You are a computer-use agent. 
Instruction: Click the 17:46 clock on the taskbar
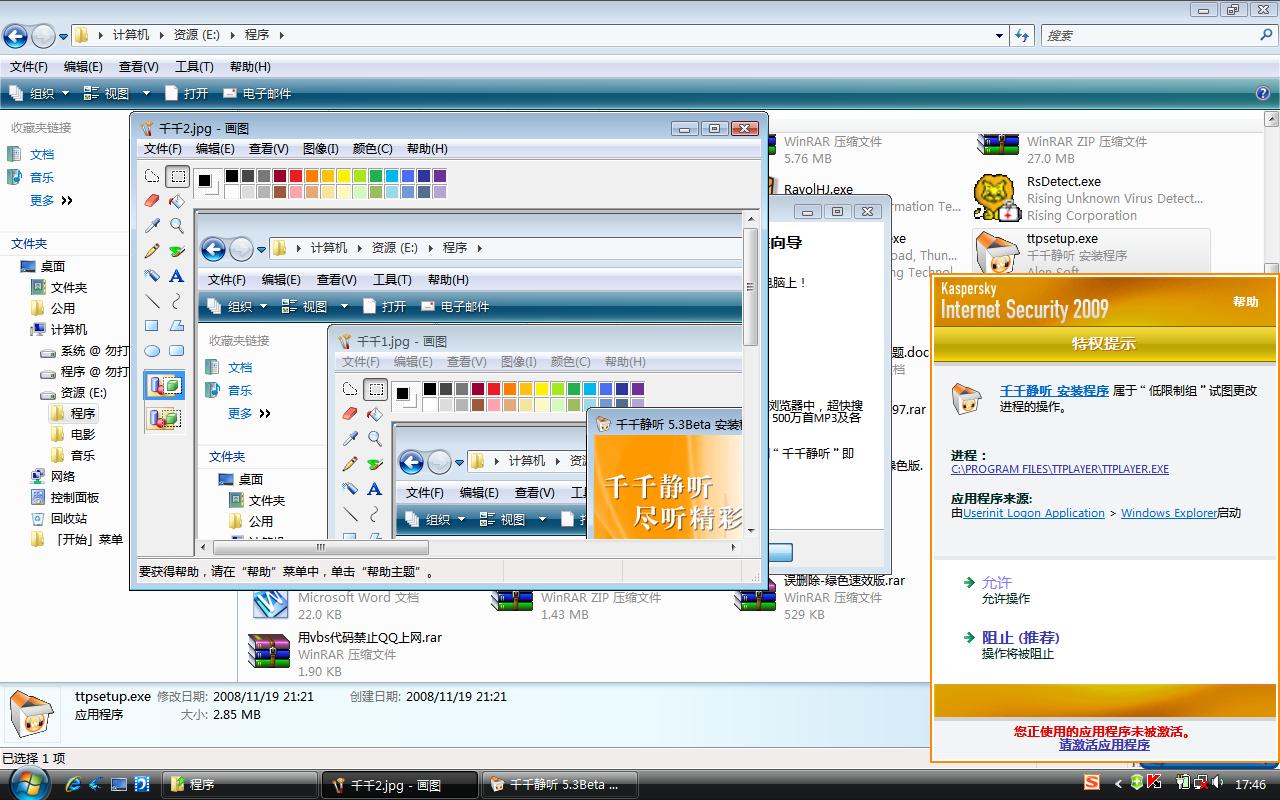[1250, 784]
